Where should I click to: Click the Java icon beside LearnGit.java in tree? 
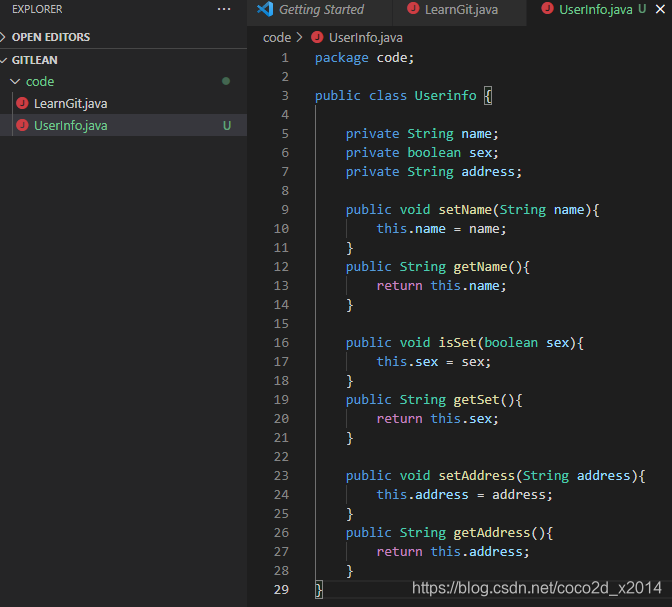pos(22,103)
